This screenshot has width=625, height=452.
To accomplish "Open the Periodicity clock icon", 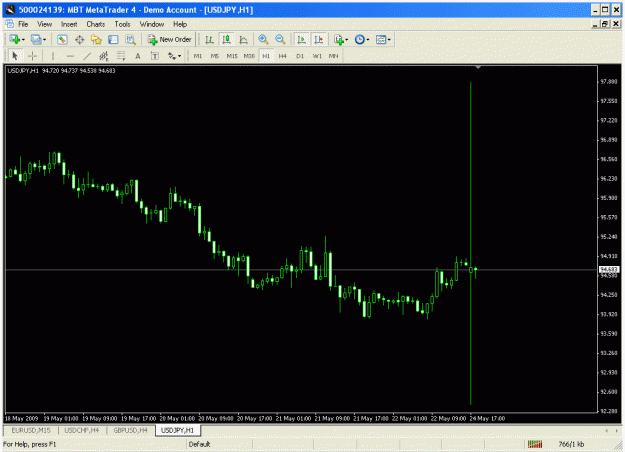I will 360,39.
